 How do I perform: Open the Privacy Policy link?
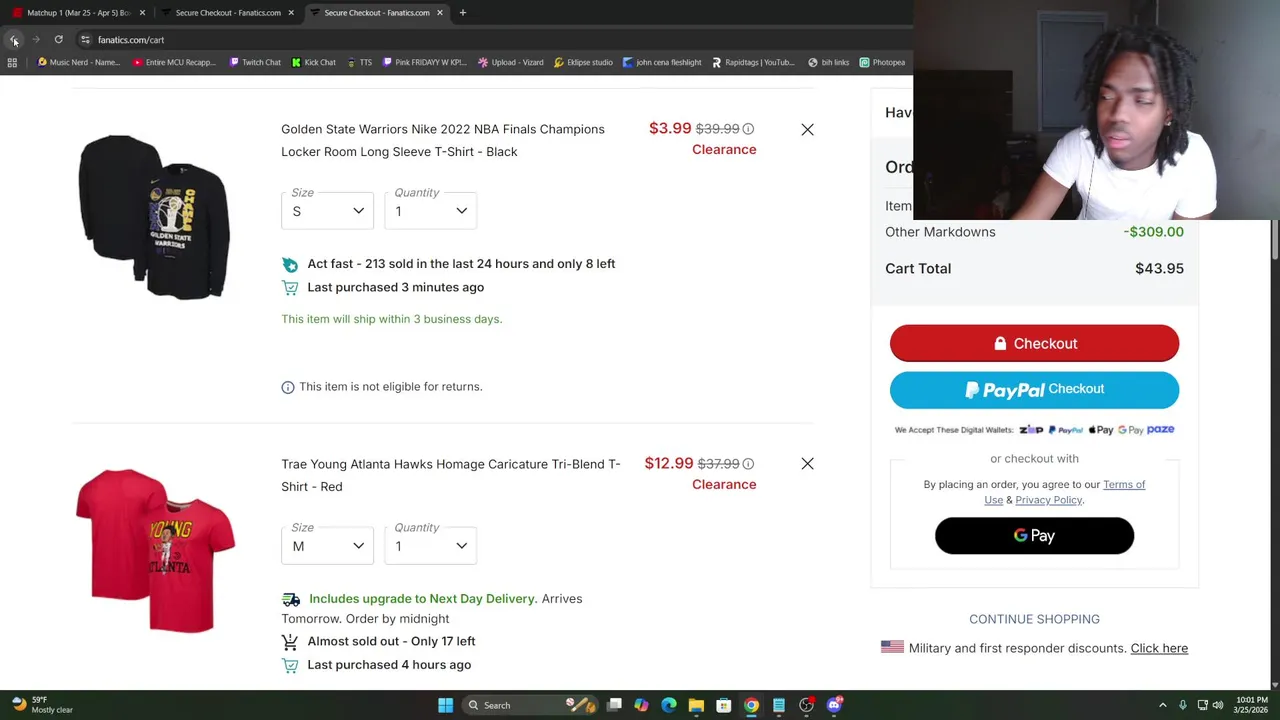click(x=1048, y=500)
